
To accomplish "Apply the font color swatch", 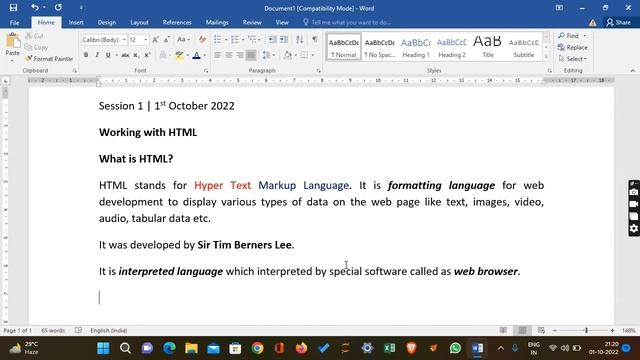I will 196,55.
